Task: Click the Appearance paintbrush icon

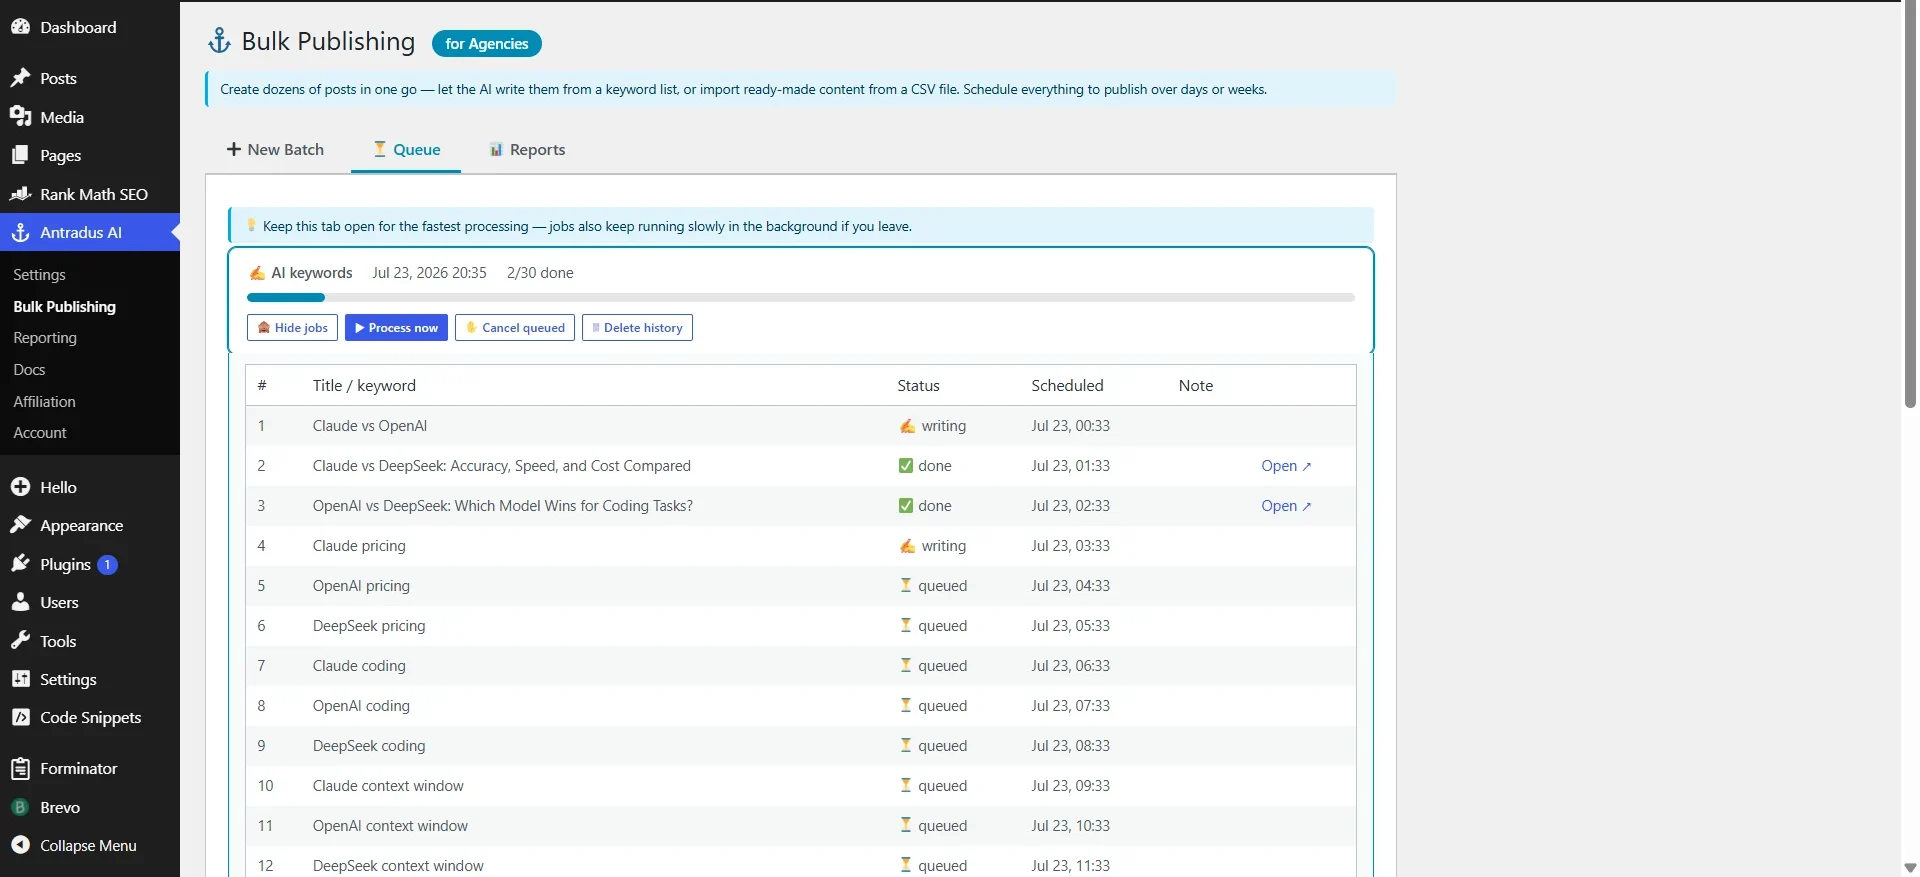Action: click(x=20, y=525)
